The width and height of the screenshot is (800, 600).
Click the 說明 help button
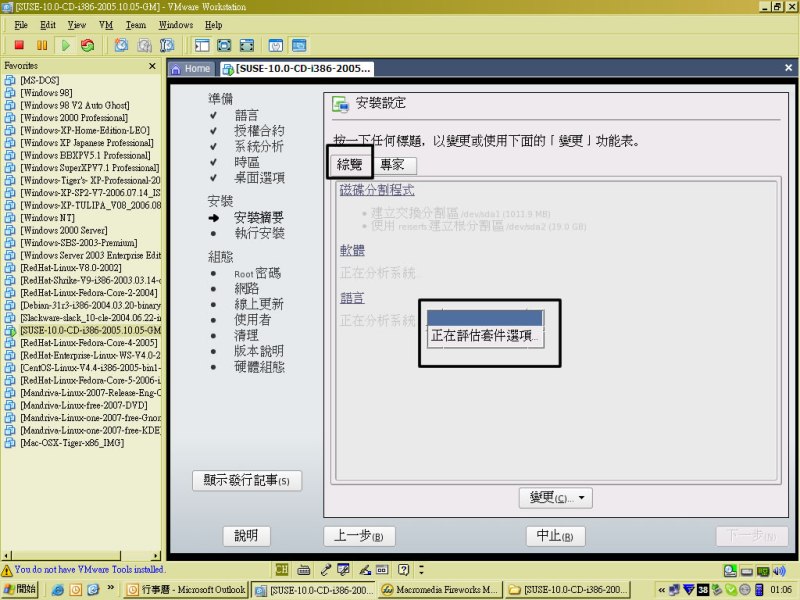click(247, 536)
